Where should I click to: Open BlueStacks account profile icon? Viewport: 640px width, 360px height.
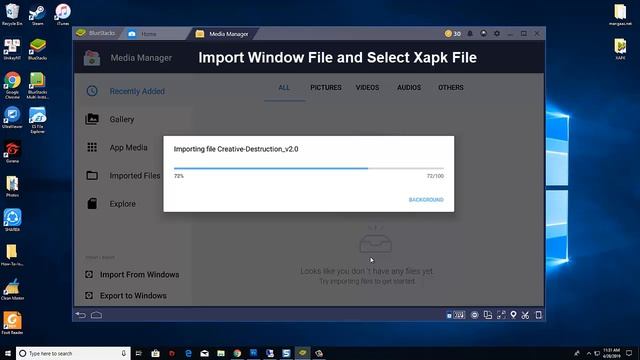click(483, 33)
